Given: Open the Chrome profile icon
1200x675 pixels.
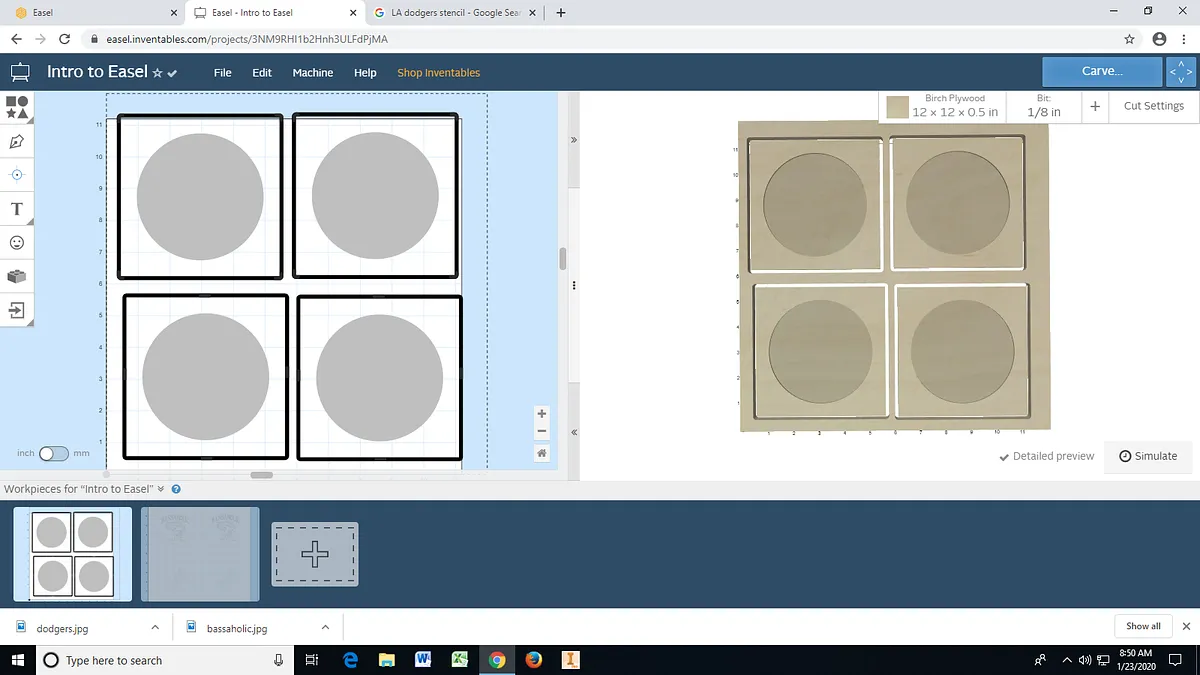Looking at the screenshot, I should coord(1159,39).
